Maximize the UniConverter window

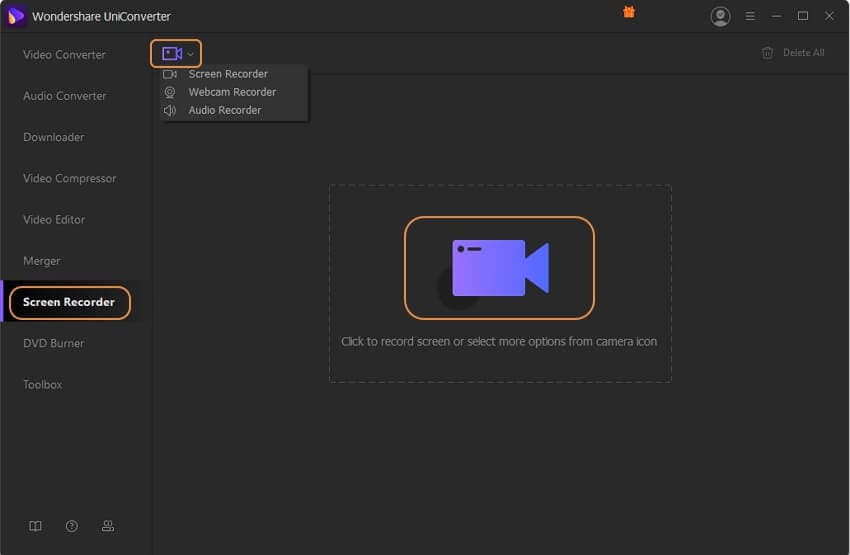803,16
